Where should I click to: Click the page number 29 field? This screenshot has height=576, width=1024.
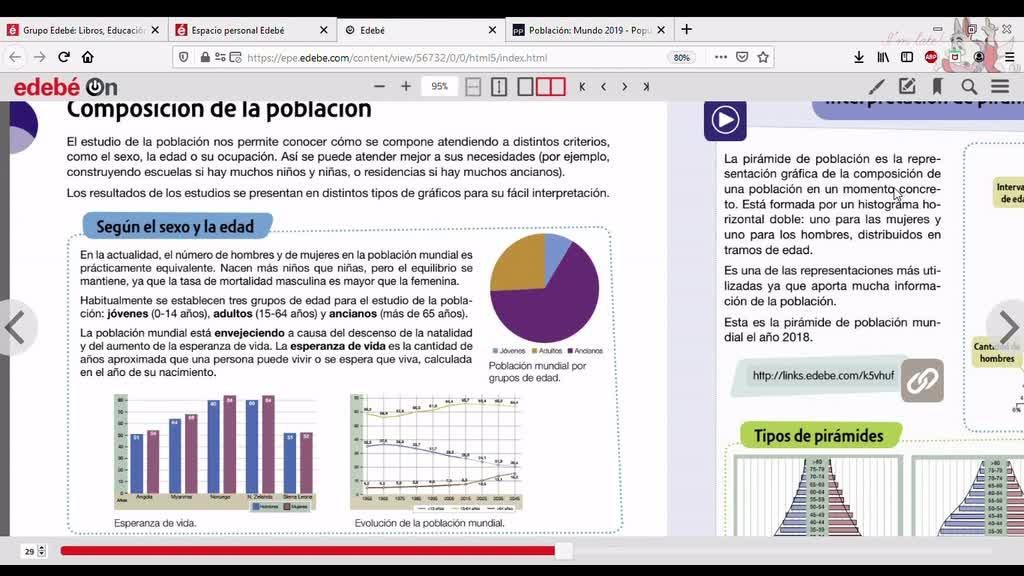coord(29,551)
